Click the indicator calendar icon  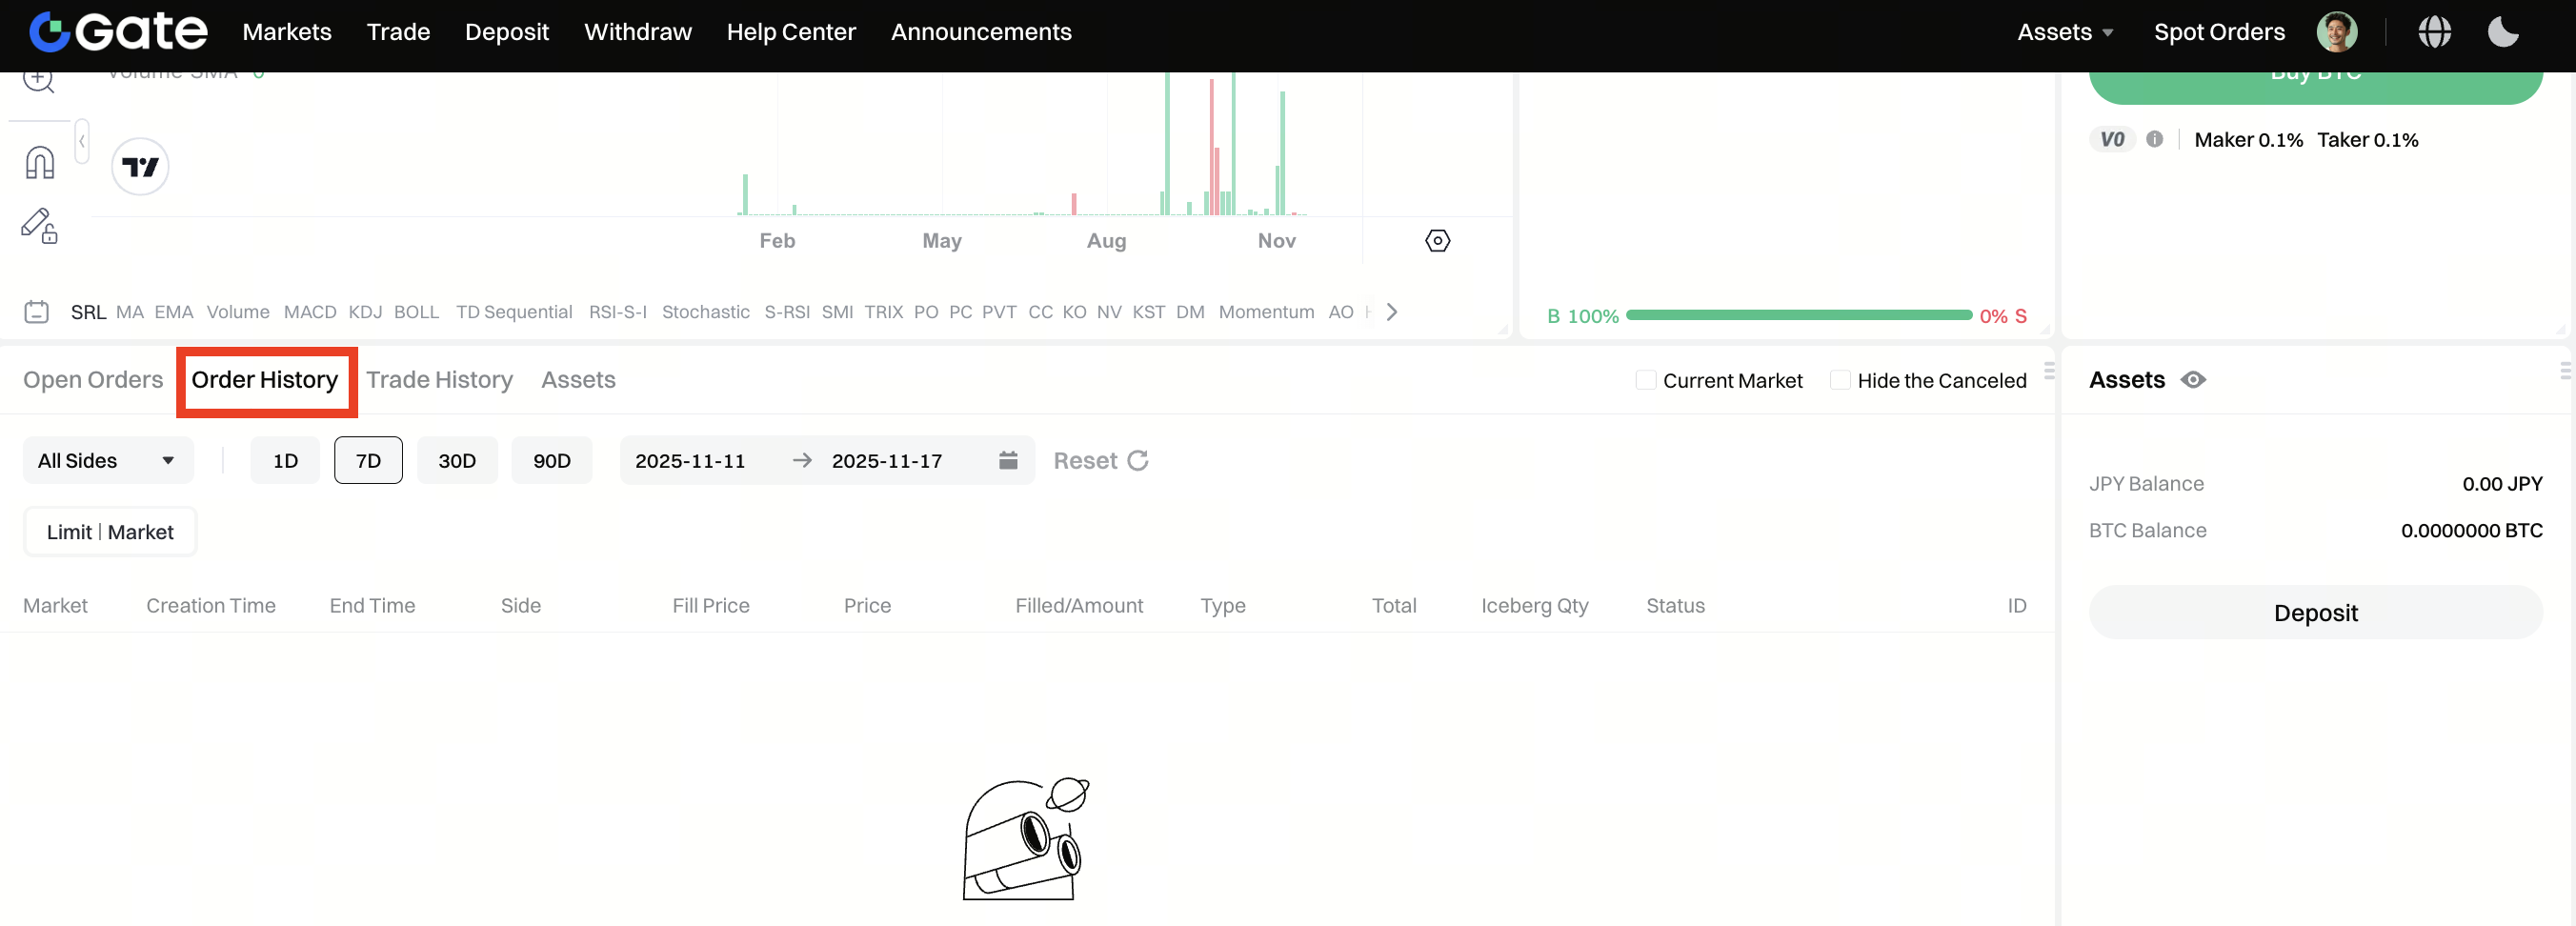coord(36,312)
